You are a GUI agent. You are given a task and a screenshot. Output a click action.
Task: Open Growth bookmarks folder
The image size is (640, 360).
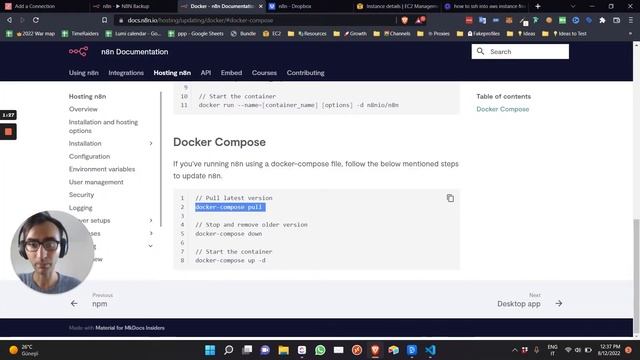[x=350, y=33]
